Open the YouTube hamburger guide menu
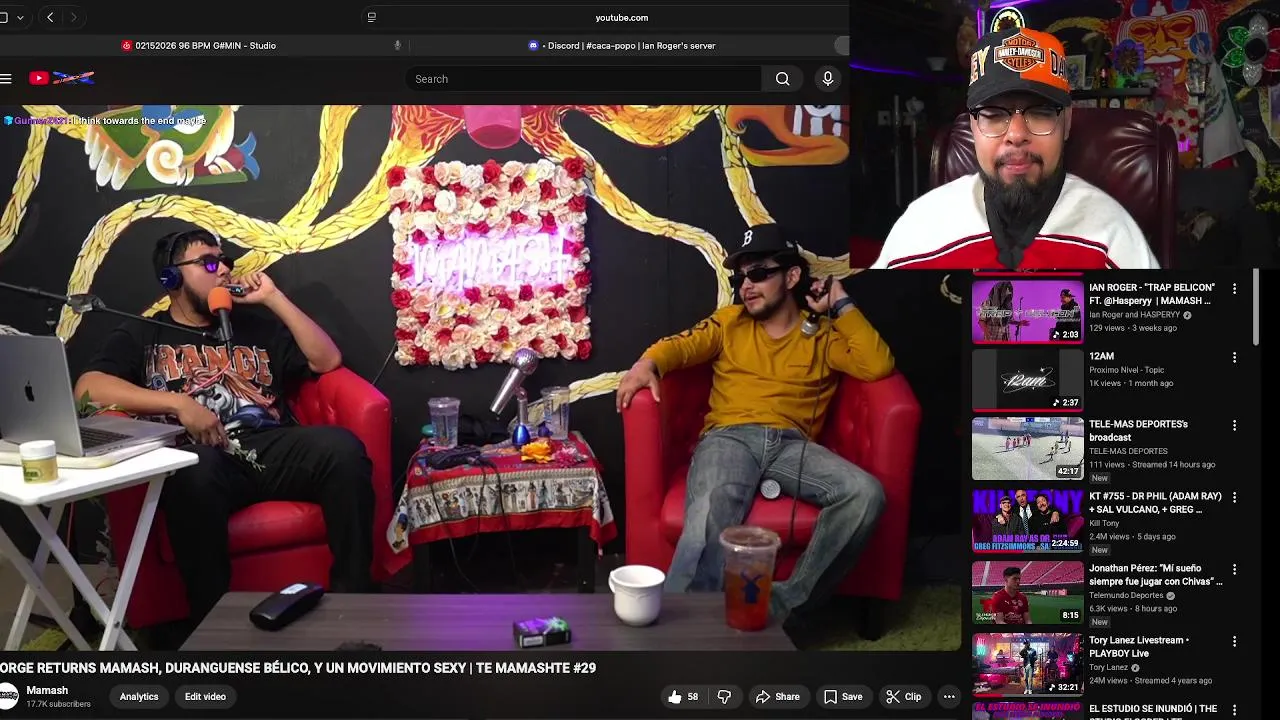 6,78
